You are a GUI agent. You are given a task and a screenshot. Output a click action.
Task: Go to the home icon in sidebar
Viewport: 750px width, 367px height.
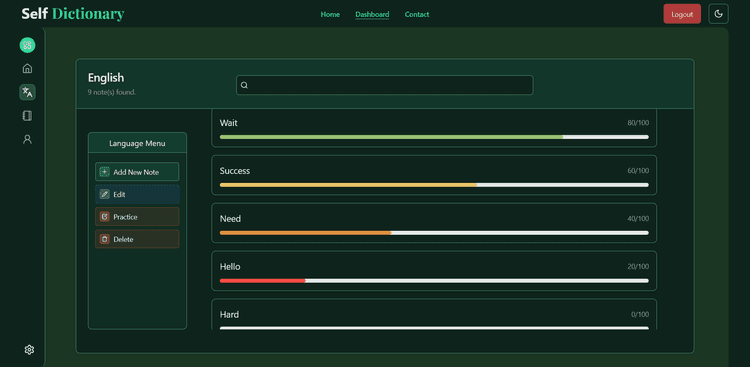27,68
